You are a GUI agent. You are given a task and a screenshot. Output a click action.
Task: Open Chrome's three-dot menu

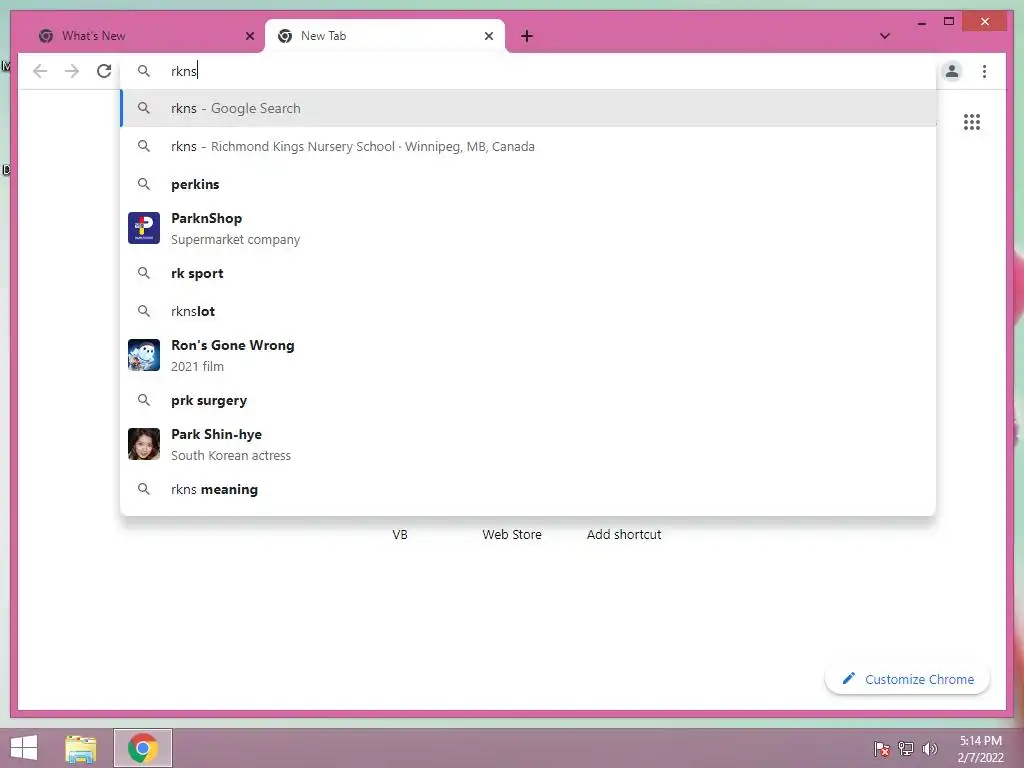click(984, 71)
